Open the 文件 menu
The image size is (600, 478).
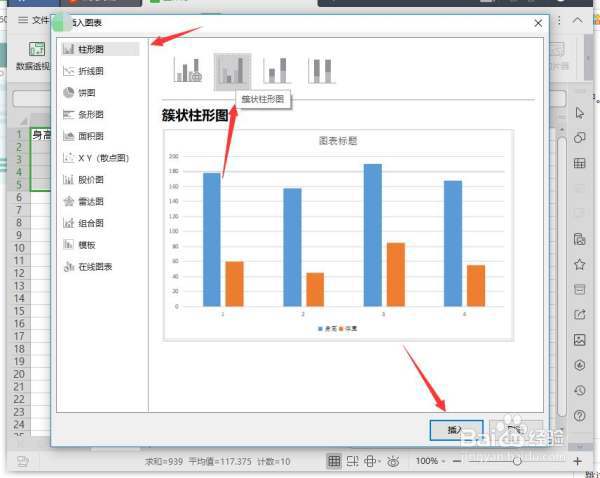34,20
